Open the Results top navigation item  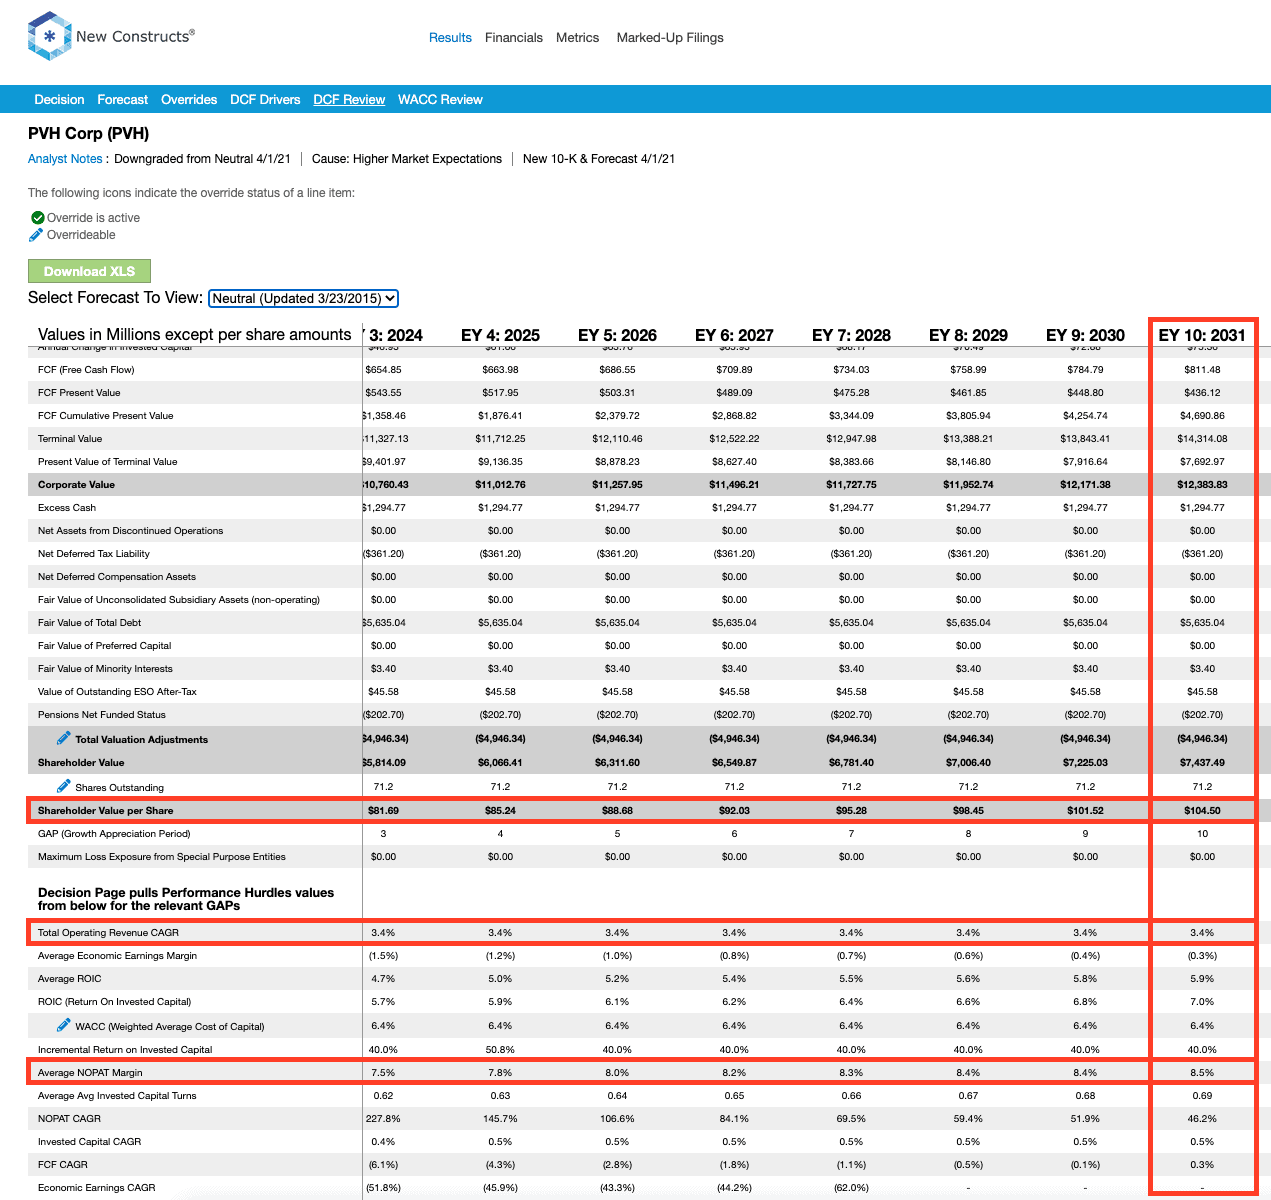[450, 38]
